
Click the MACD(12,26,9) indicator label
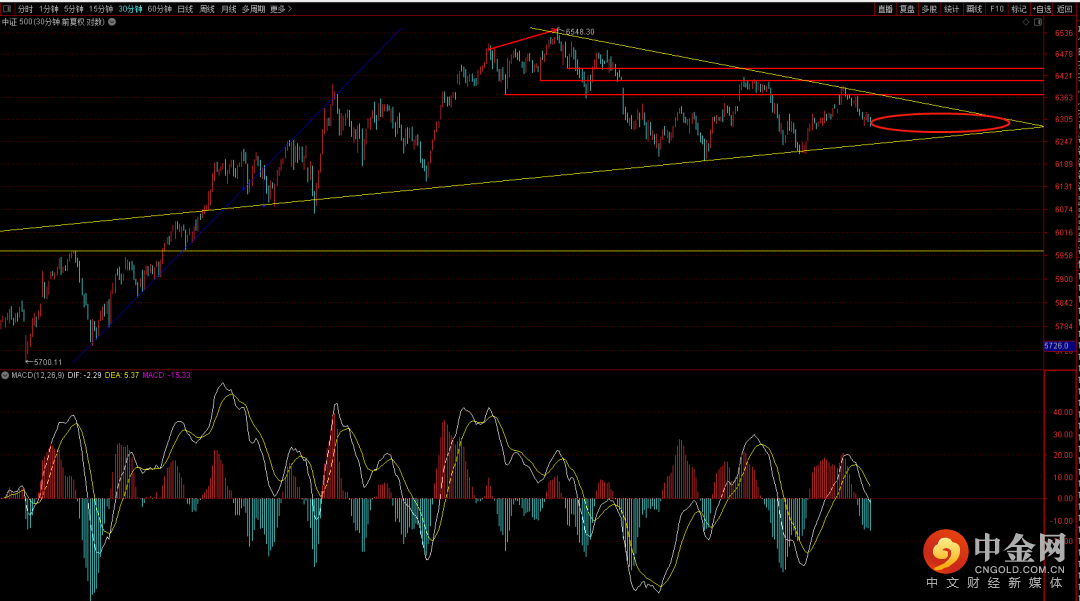[x=38, y=375]
